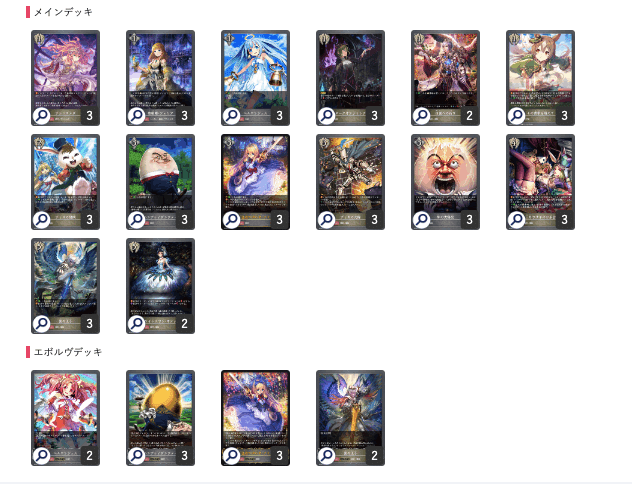This screenshot has height=484, width=632.
Task: Open the dark sorcerer card thumbnail
Action: point(350,78)
